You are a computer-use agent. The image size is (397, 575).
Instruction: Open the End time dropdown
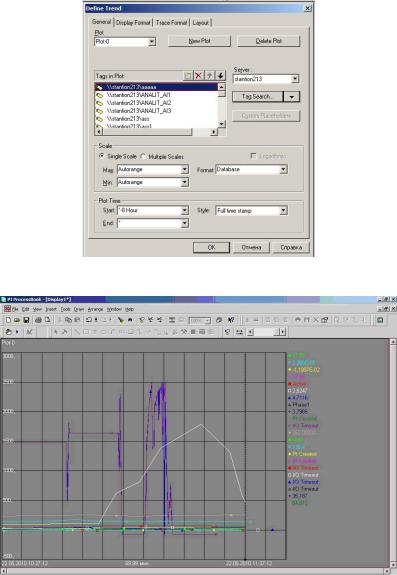click(x=185, y=223)
